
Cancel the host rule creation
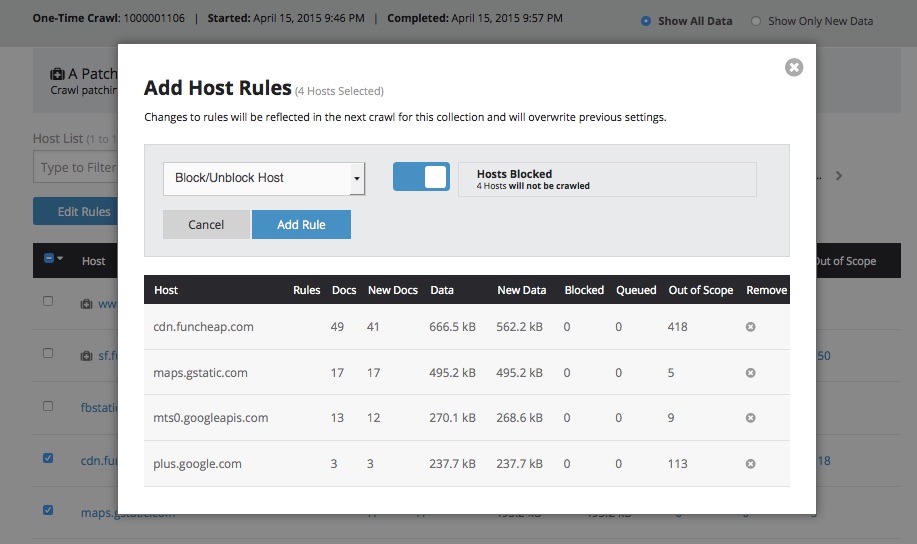[206, 225]
